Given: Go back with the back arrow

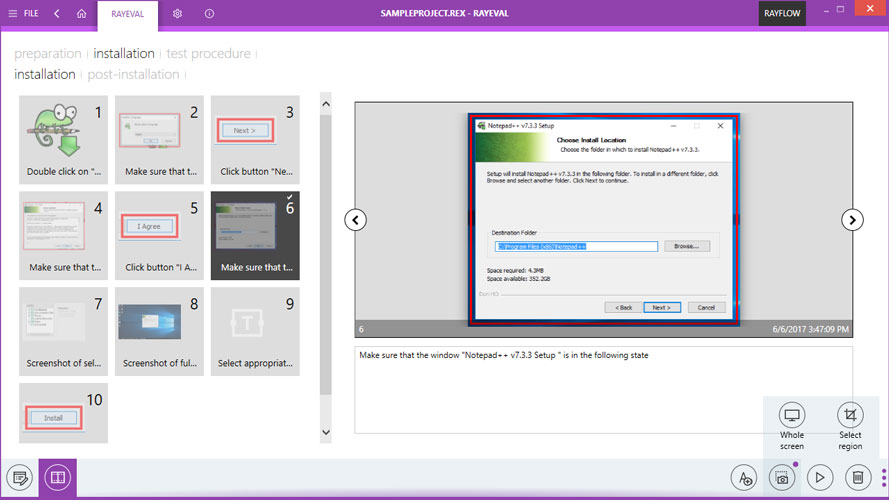Looking at the screenshot, I should coord(57,13).
